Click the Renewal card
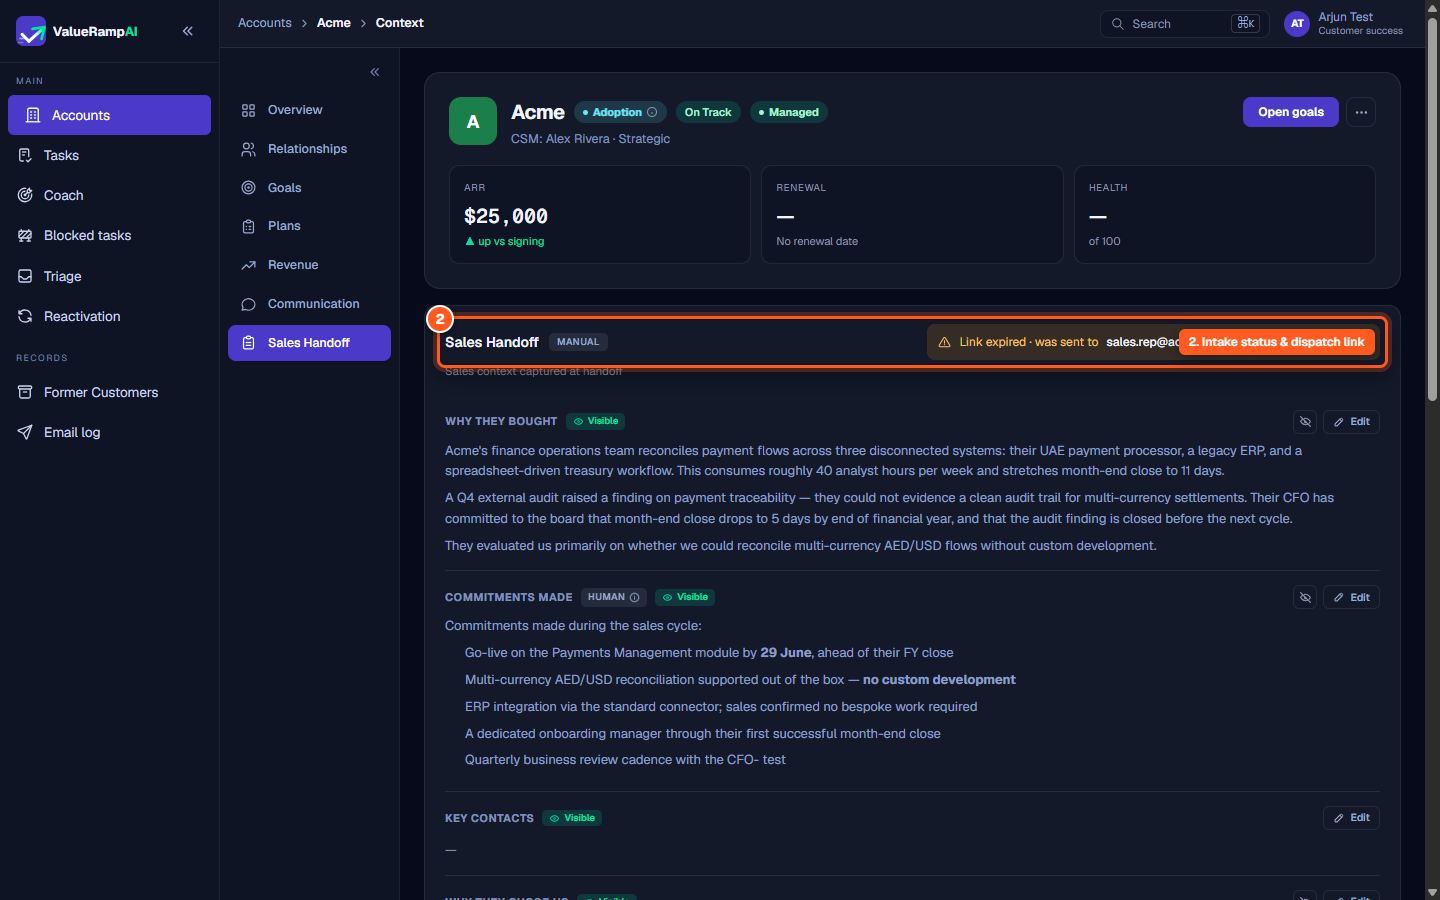This screenshot has width=1440, height=900. click(x=912, y=214)
